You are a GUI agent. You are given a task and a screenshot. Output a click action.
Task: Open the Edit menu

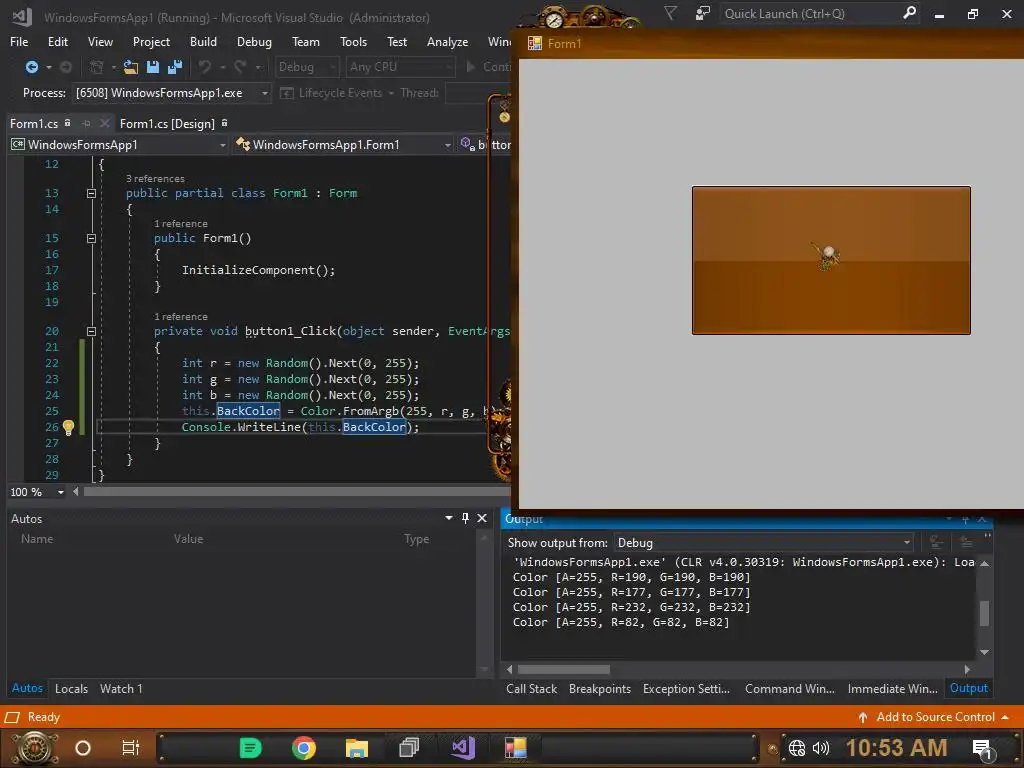pos(57,41)
